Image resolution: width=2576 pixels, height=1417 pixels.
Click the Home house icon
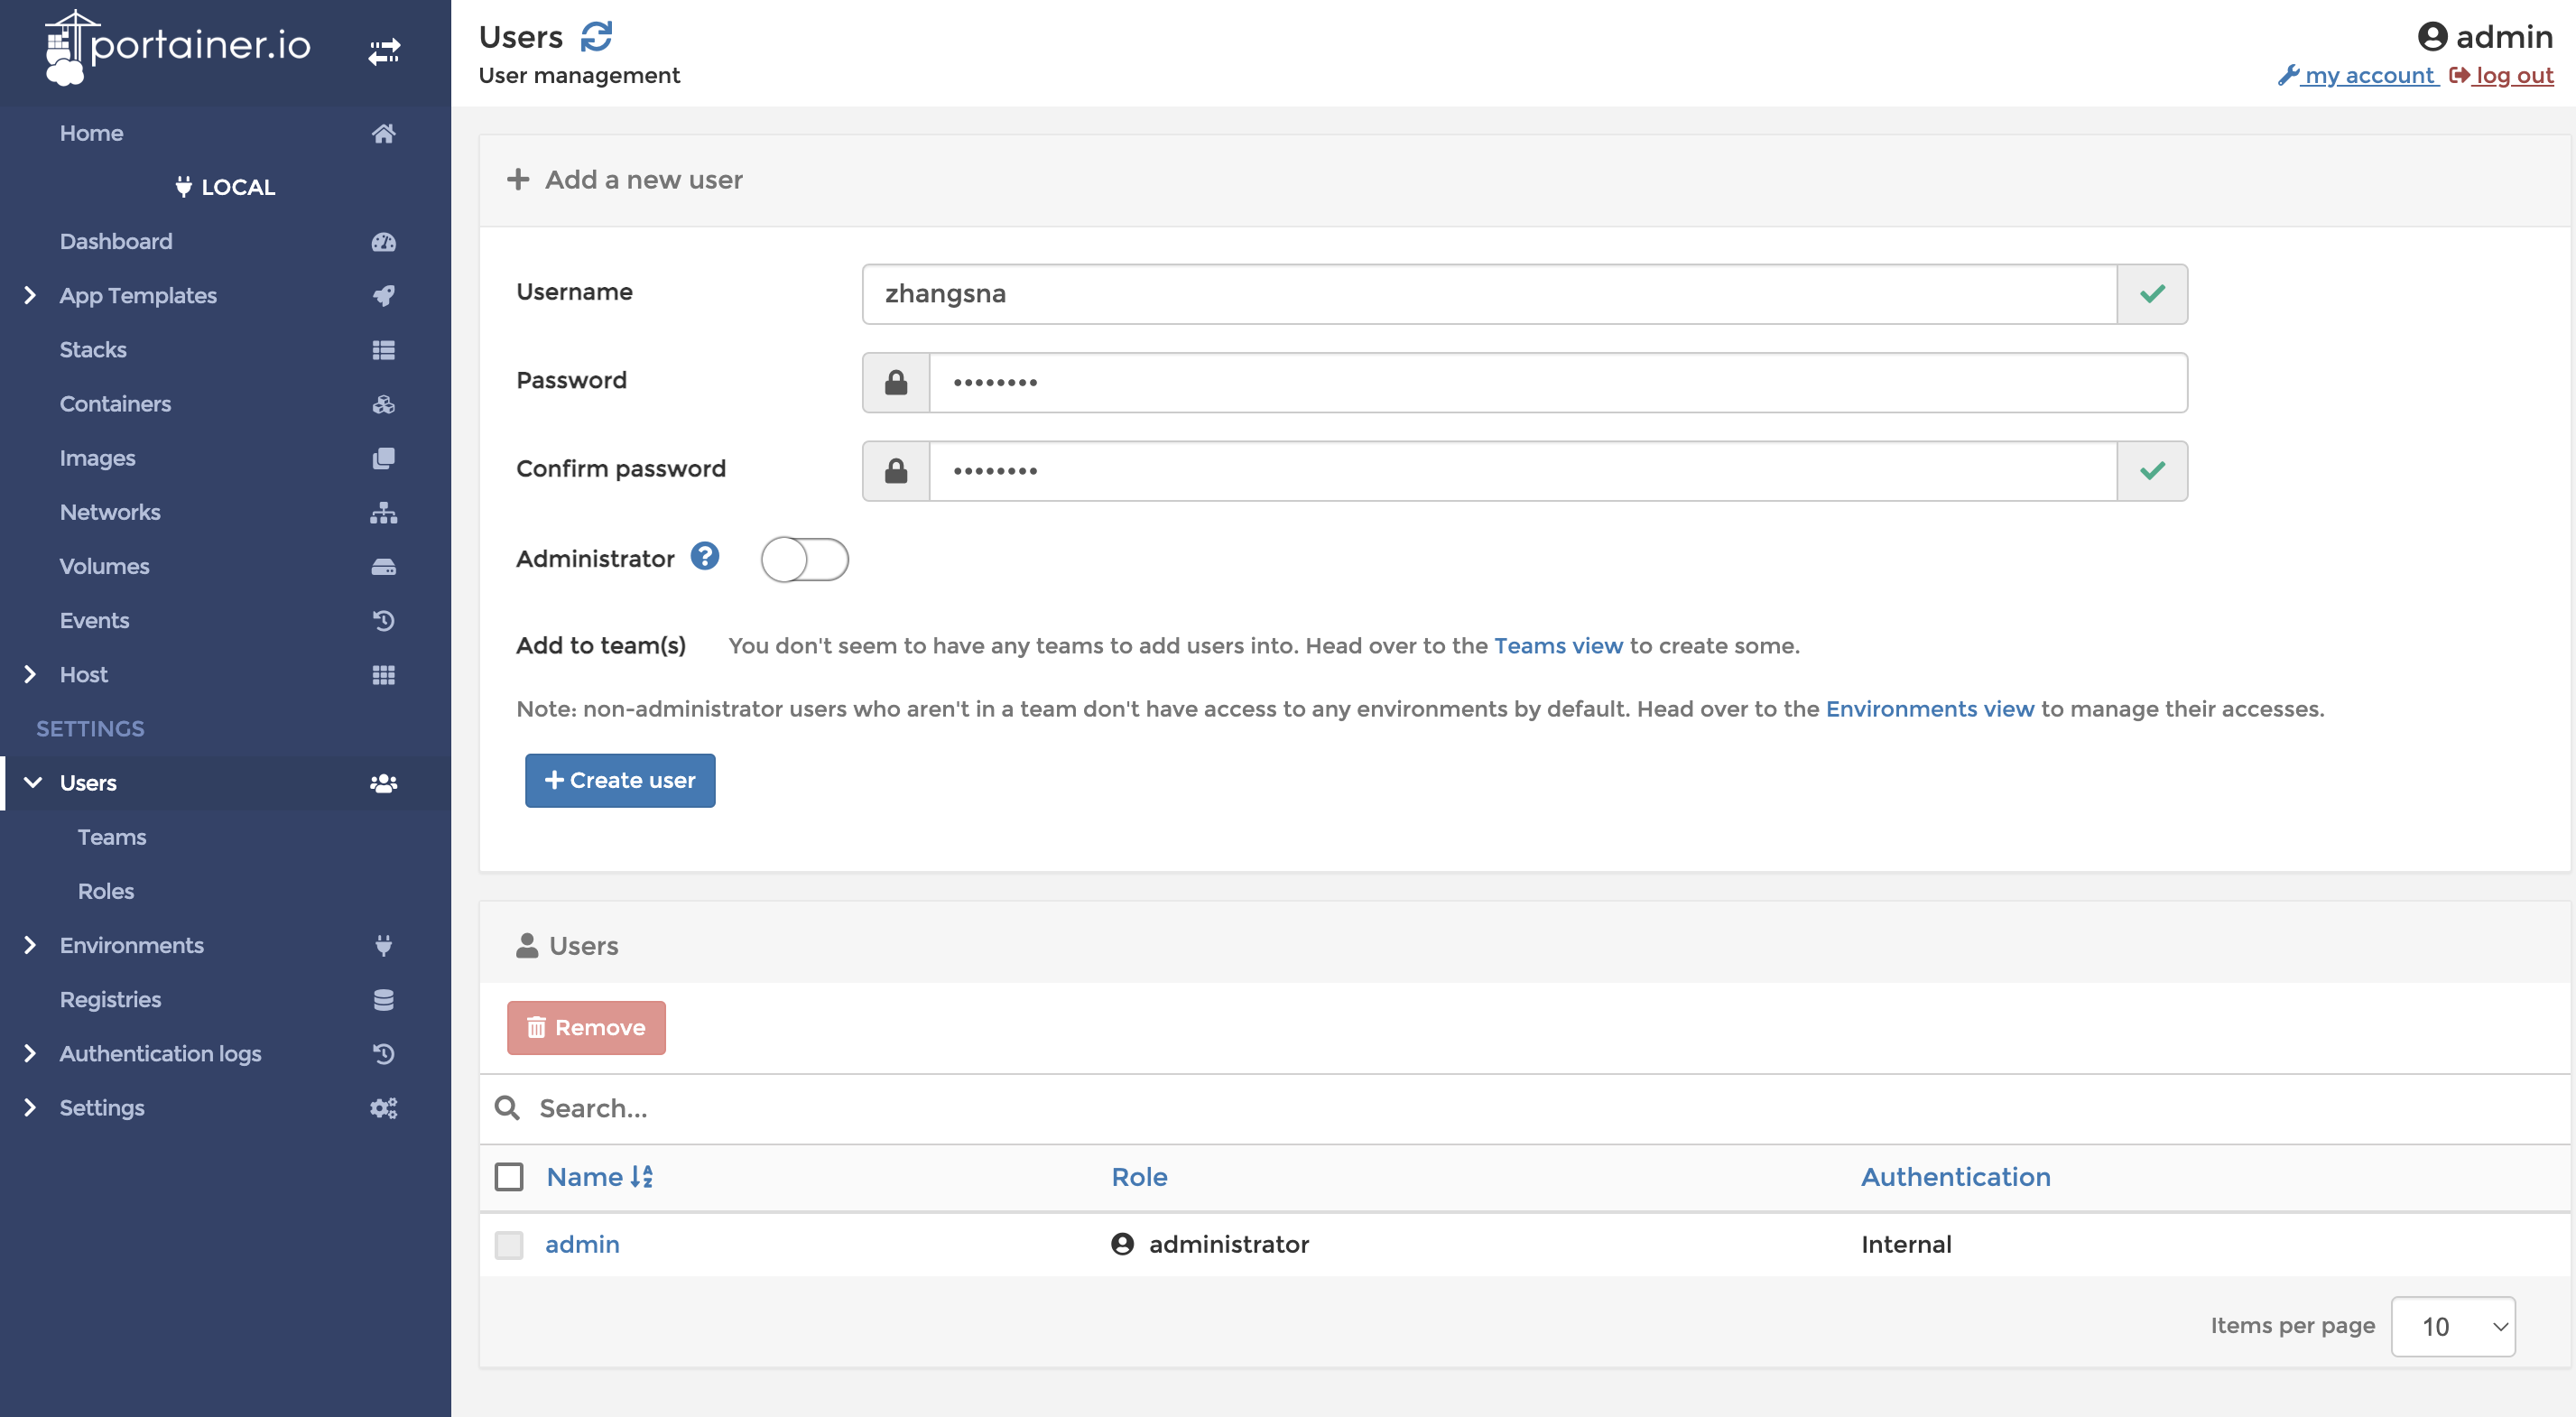[383, 133]
